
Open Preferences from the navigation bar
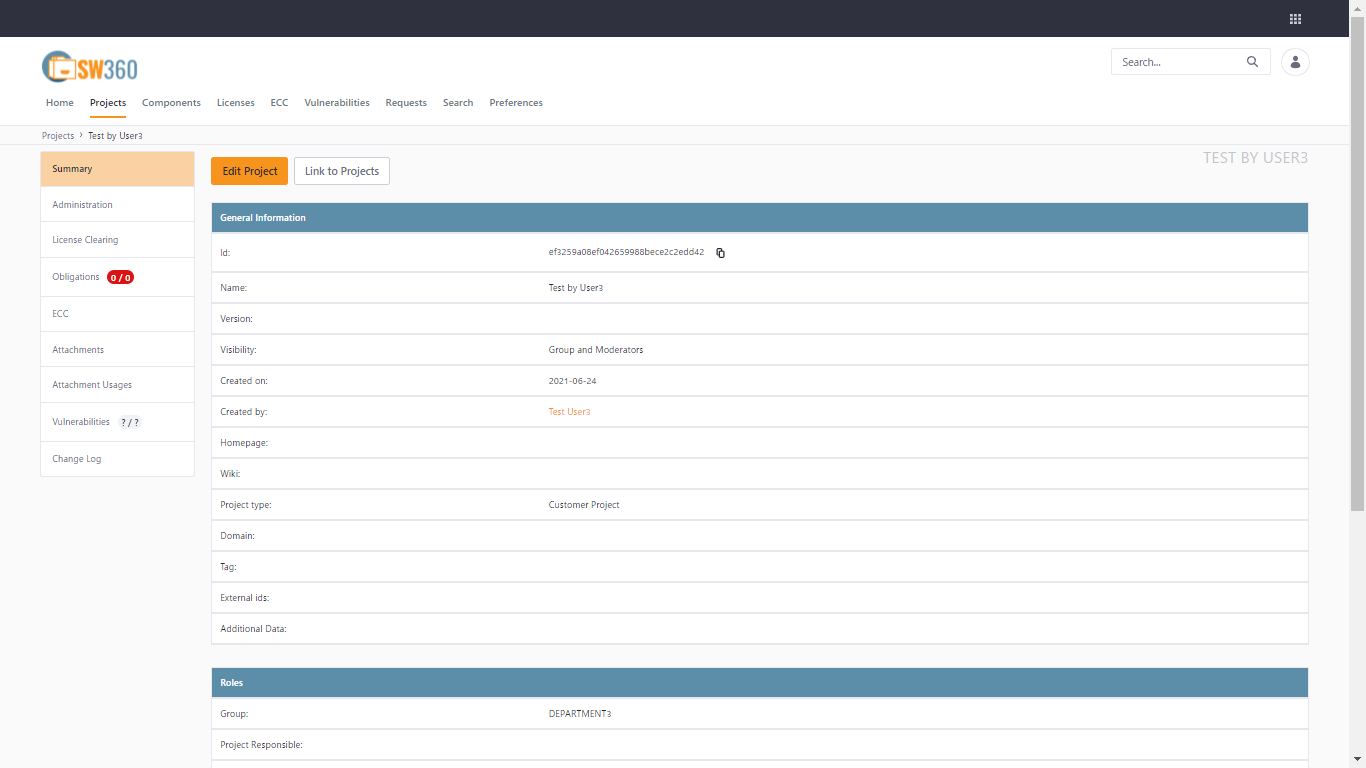point(516,102)
